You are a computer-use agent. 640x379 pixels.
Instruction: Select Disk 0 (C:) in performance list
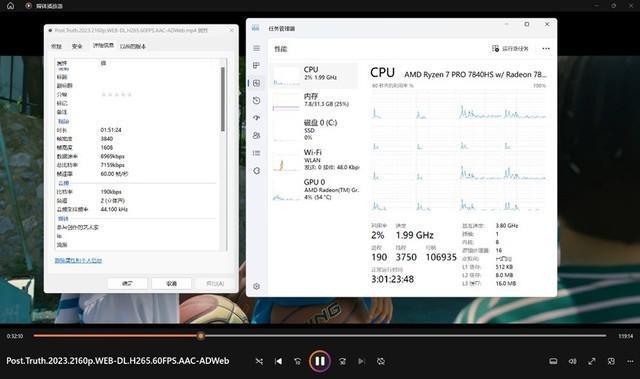point(314,130)
